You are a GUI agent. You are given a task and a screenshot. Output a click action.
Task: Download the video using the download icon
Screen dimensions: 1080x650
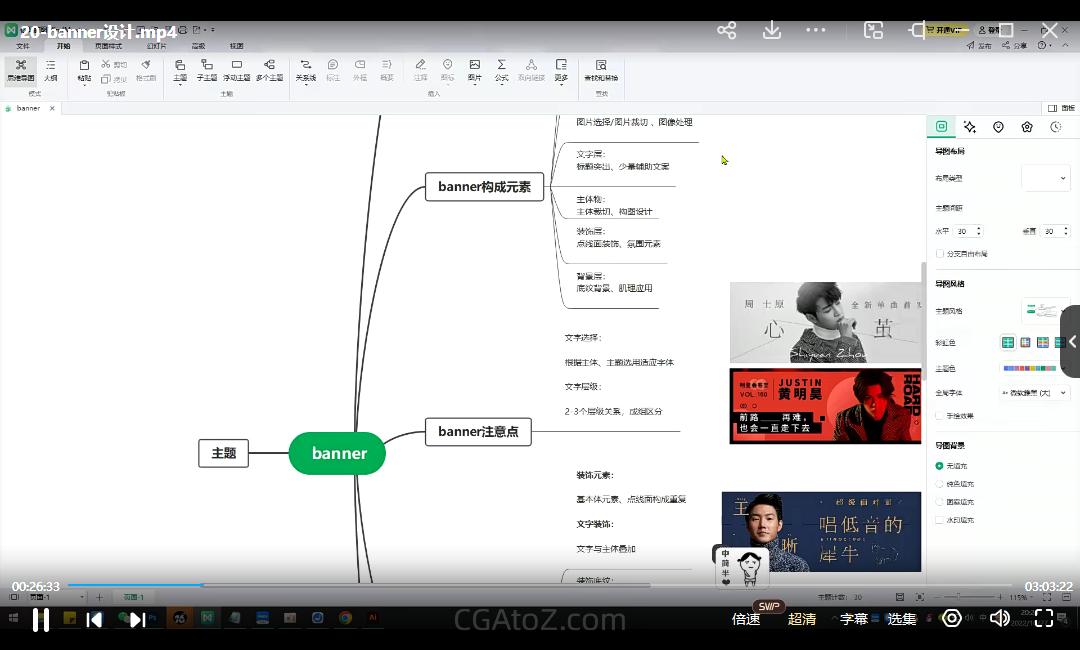click(x=772, y=31)
